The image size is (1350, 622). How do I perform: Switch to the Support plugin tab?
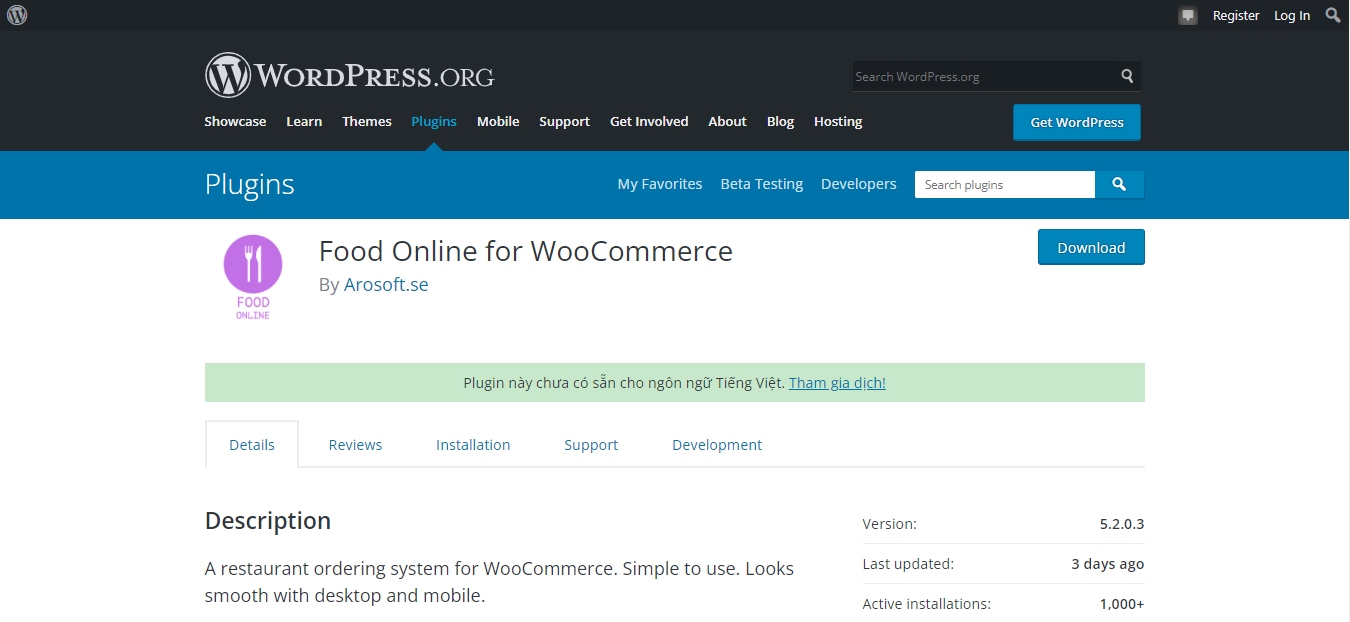(x=591, y=444)
